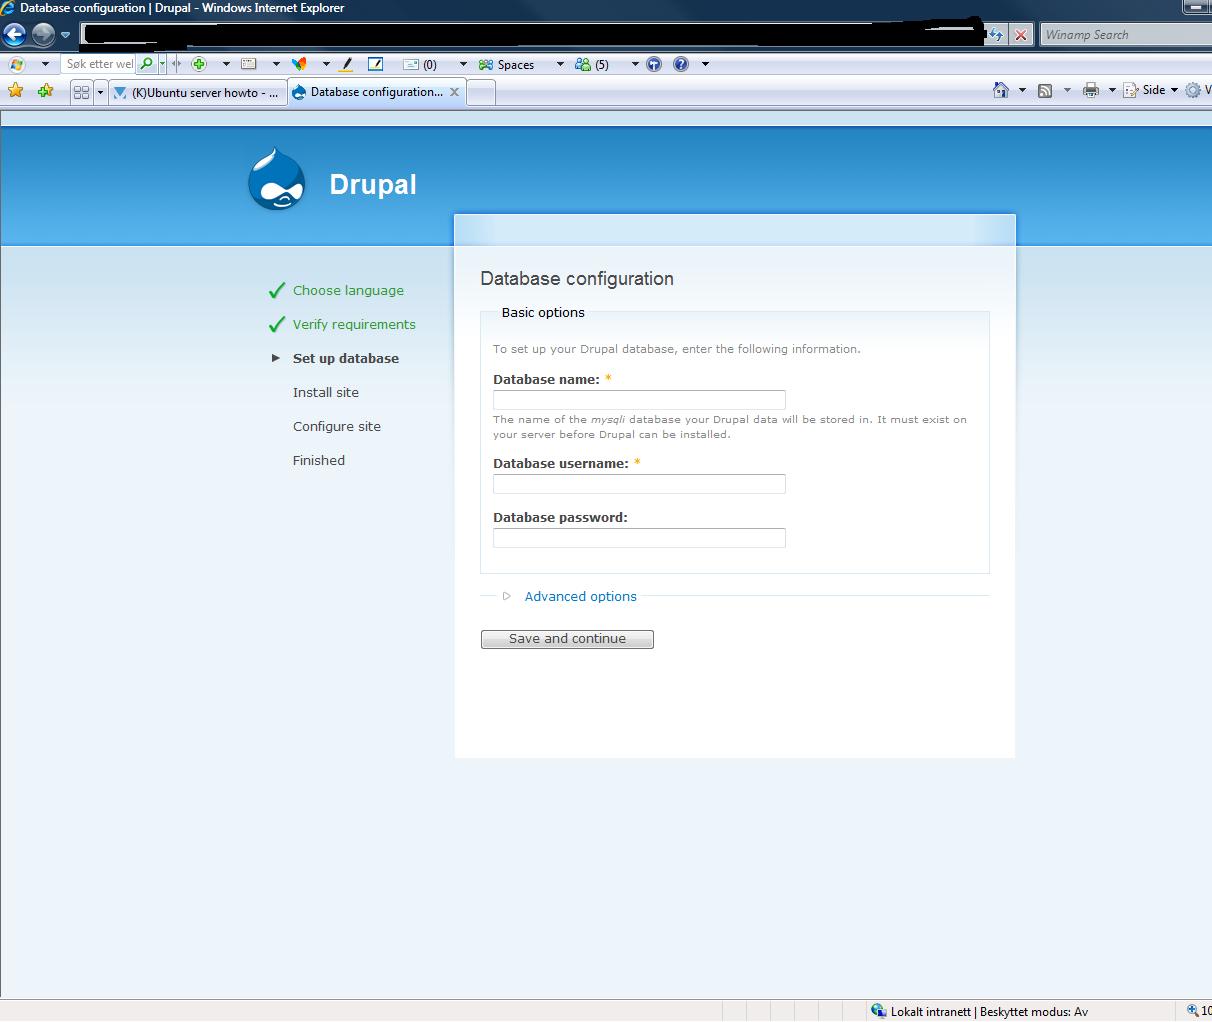Open the tab list dropdown arrow
This screenshot has height=1022, width=1212.
click(x=100, y=92)
